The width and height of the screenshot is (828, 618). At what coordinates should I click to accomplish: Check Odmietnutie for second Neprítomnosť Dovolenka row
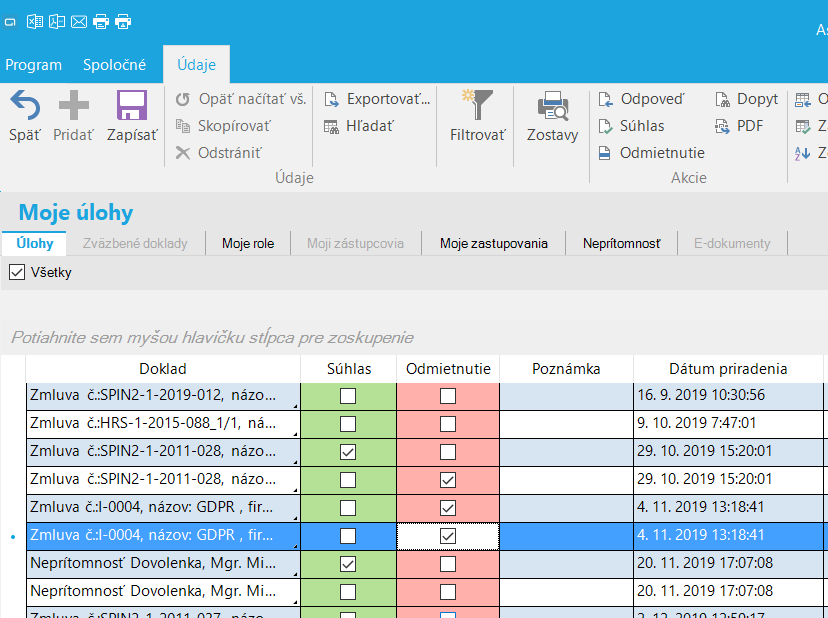click(448, 592)
